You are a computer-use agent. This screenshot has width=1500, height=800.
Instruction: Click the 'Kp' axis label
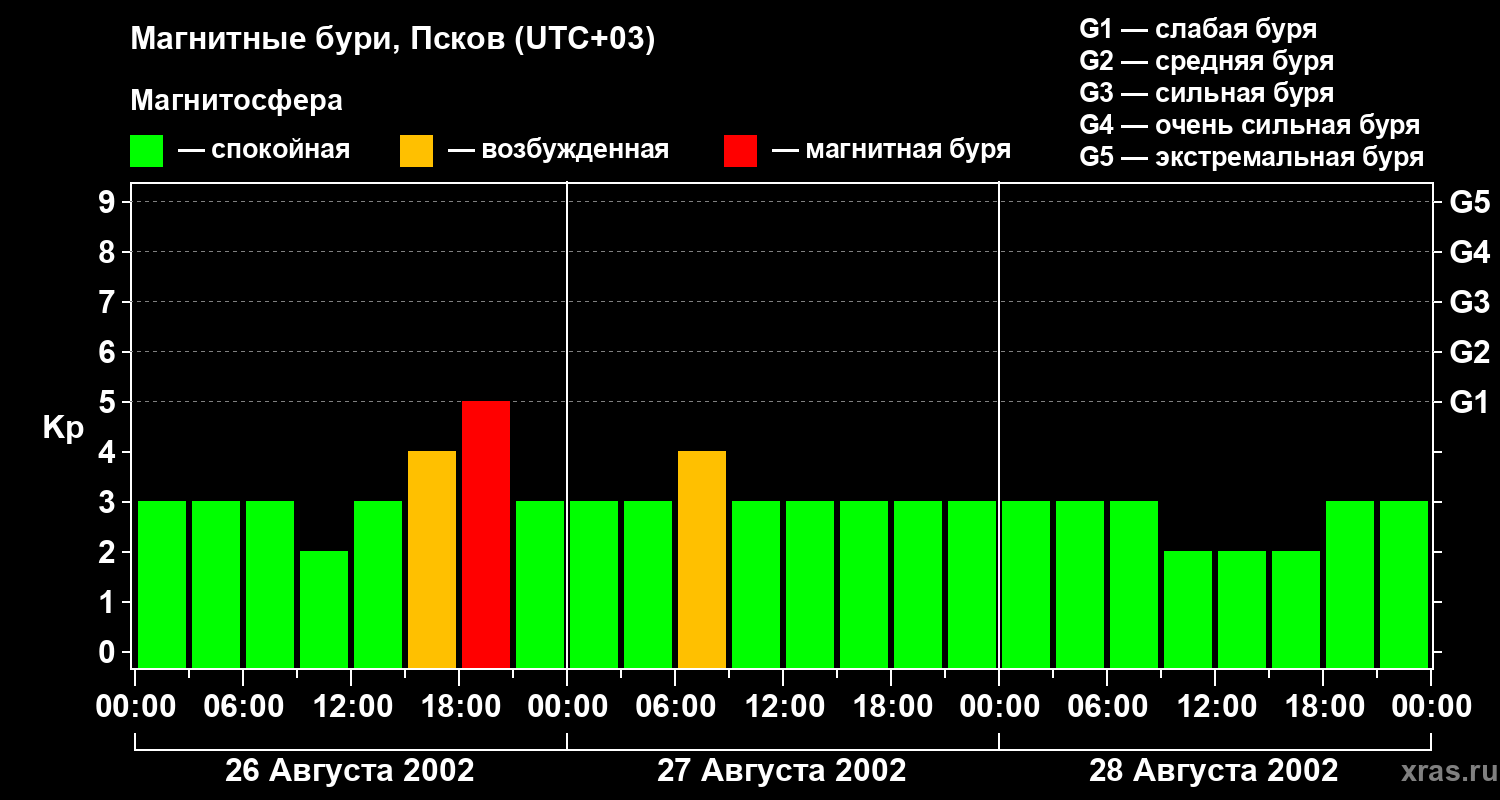click(63, 429)
